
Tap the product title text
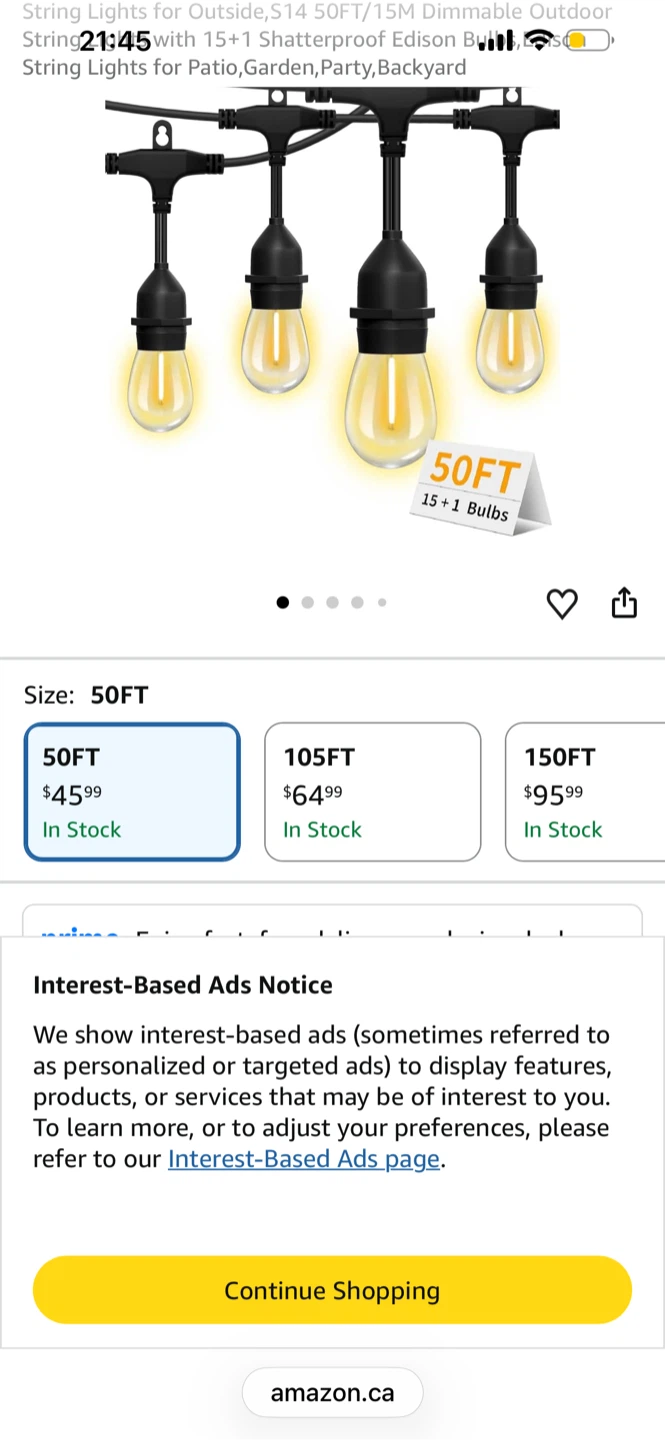point(318,40)
